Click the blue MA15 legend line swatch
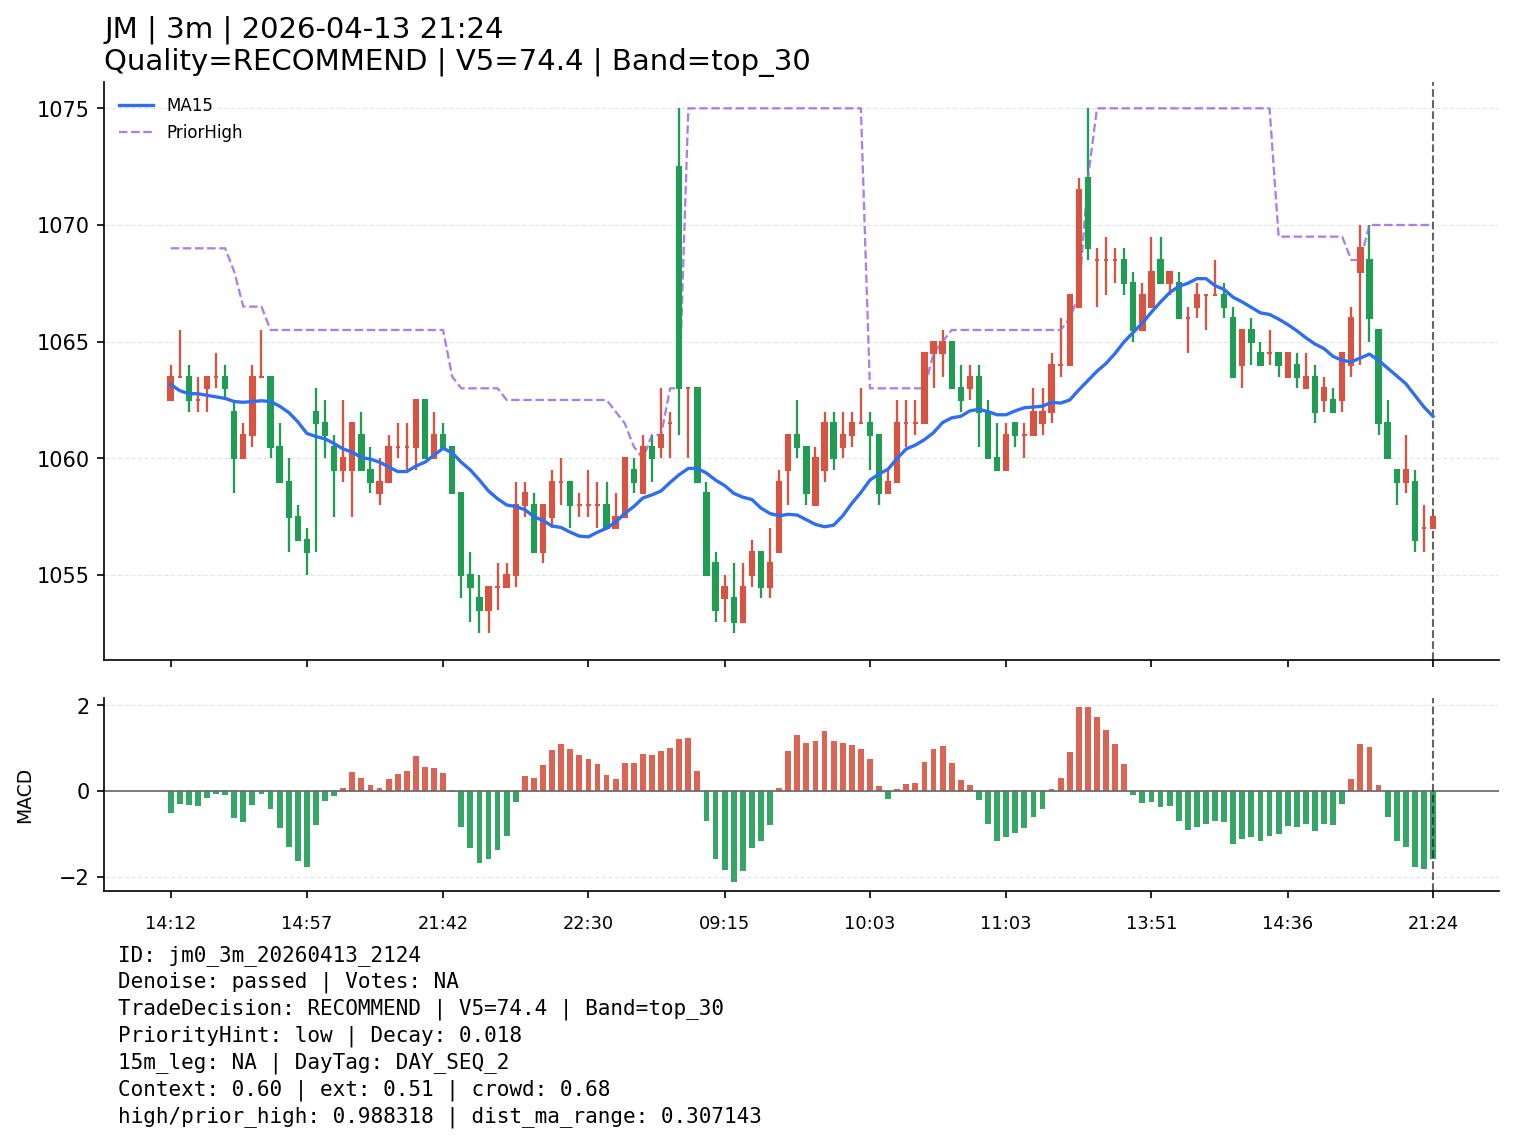 click(x=137, y=105)
